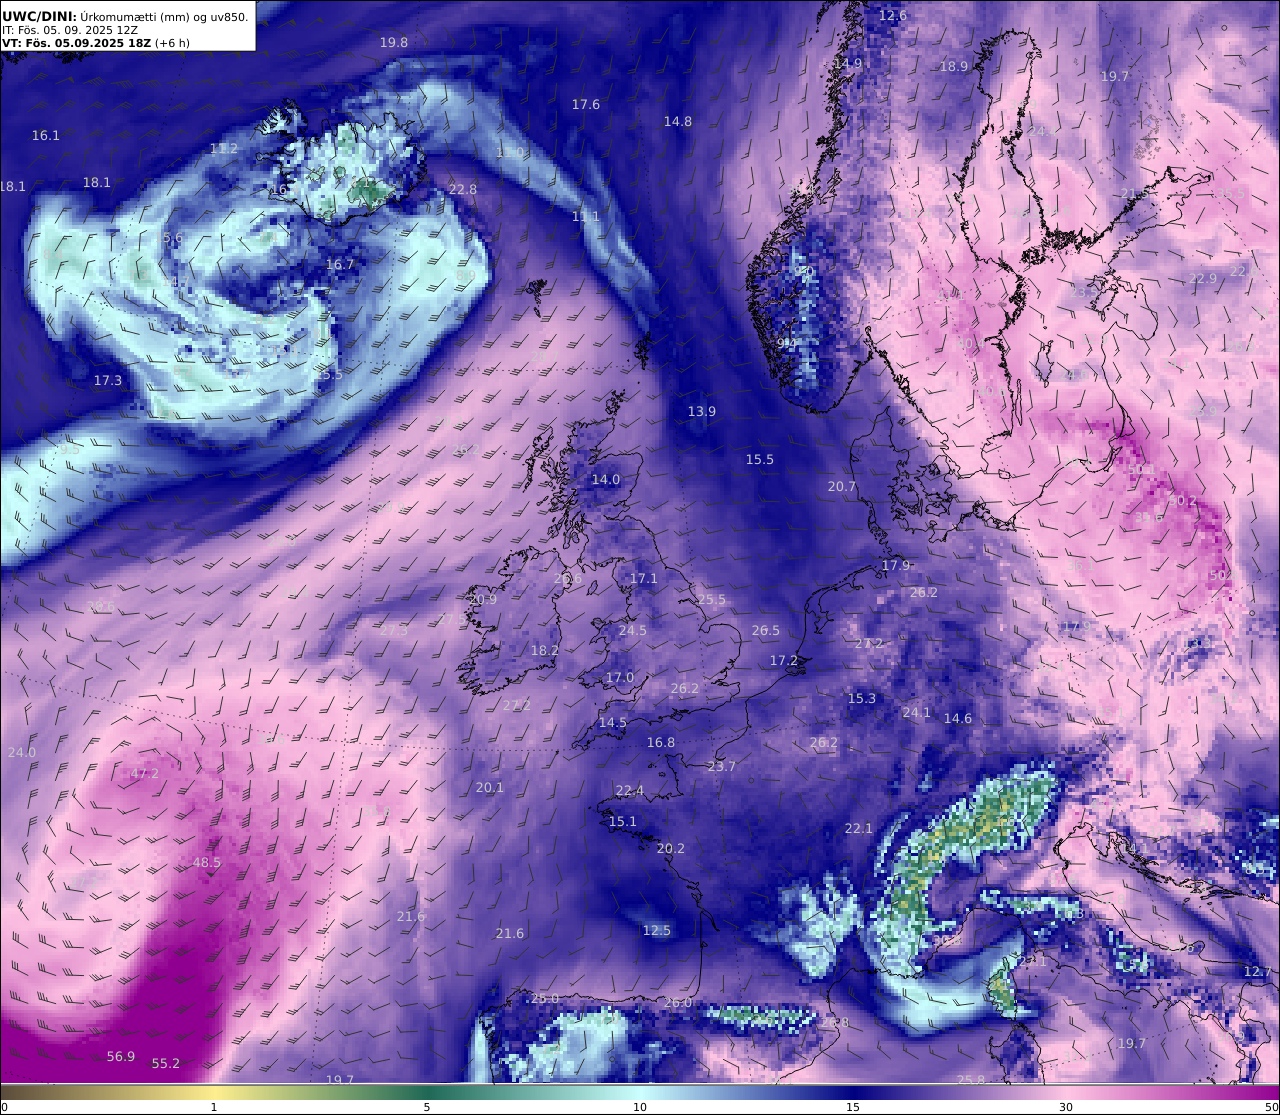The image size is (1280, 1115).
Task: Pick the 14.8 value label
Action: (x=678, y=122)
